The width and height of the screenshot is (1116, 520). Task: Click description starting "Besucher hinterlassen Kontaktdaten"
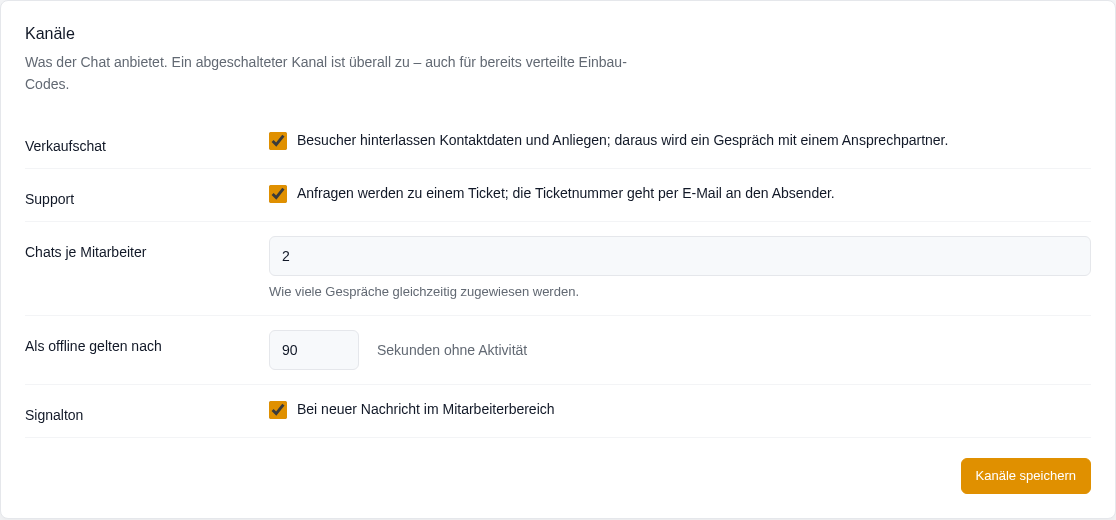pyautogui.click(x=623, y=140)
